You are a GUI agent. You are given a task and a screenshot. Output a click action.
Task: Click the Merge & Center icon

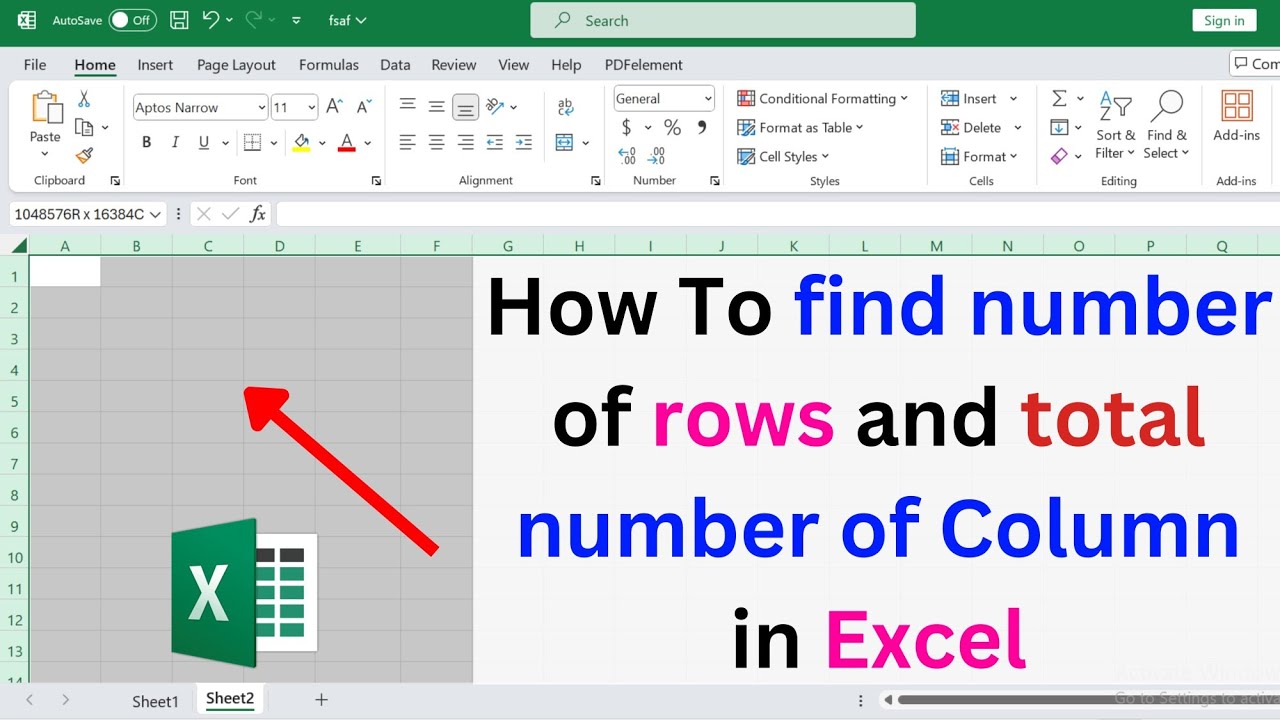564,142
